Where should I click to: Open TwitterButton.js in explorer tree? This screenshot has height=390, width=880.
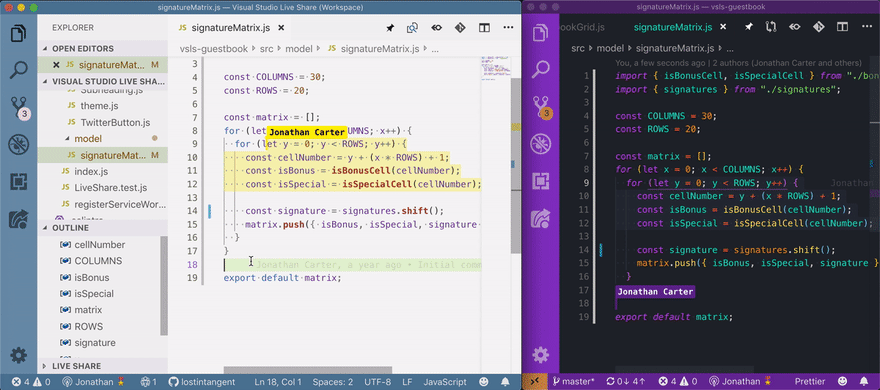coord(115,122)
